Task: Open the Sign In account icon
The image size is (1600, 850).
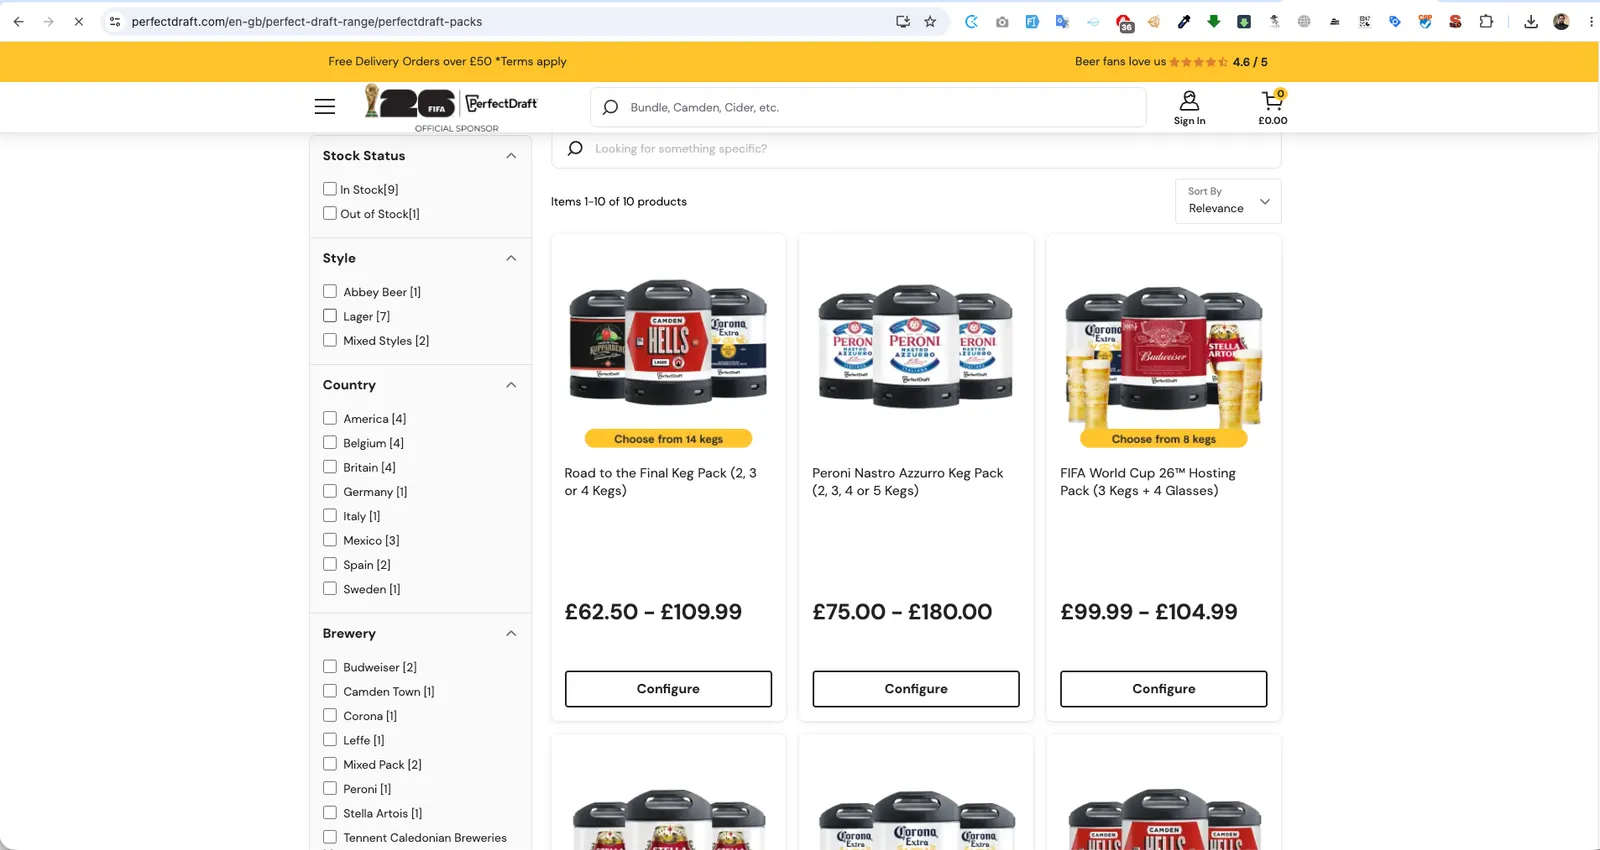Action: pos(1189,108)
